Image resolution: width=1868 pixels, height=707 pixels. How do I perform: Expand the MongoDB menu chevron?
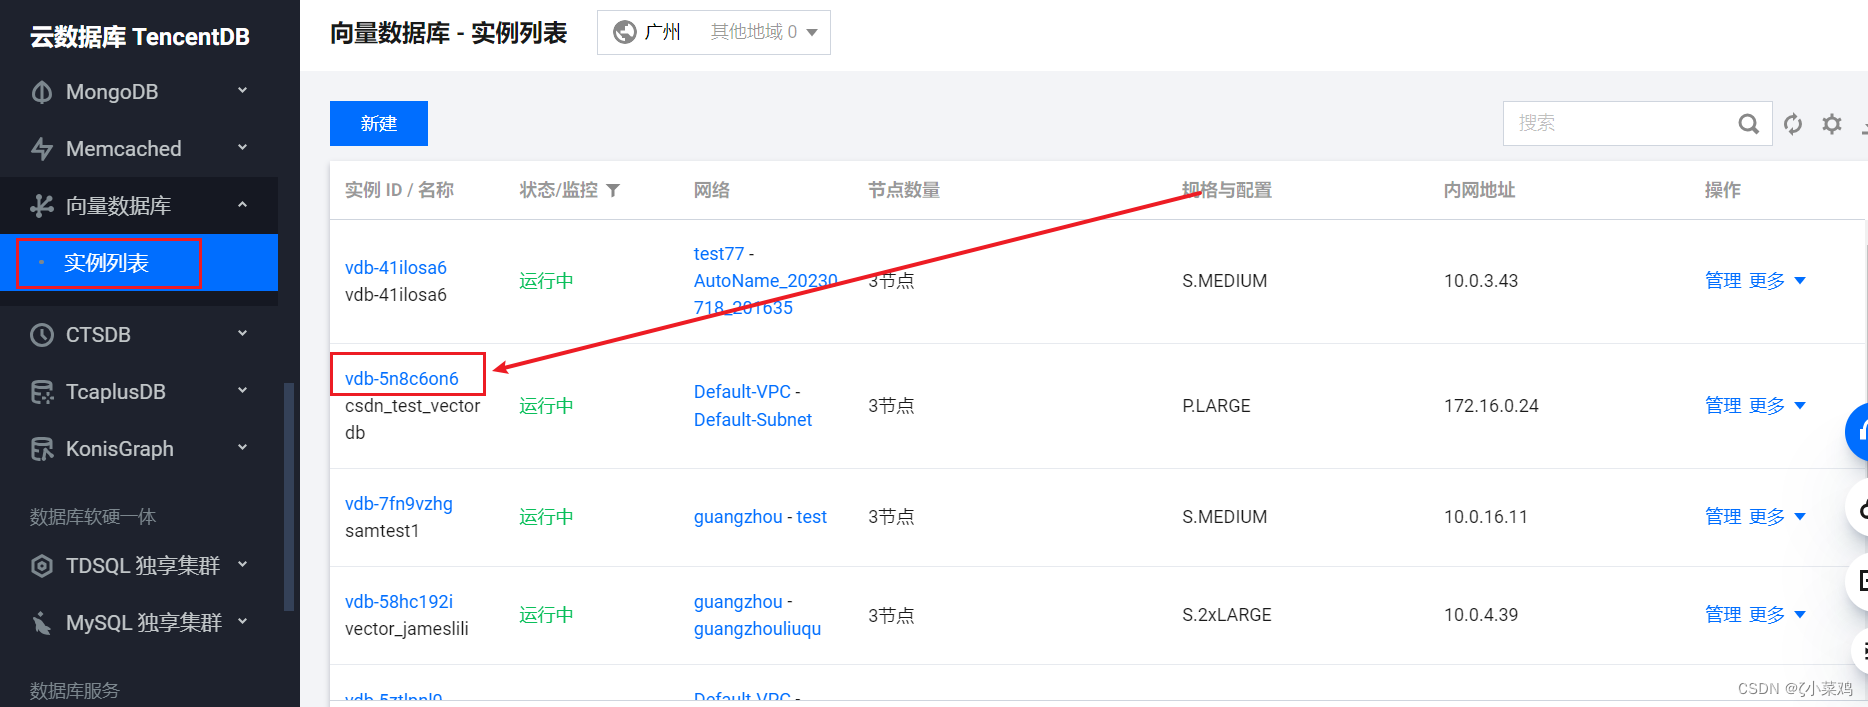click(x=242, y=91)
